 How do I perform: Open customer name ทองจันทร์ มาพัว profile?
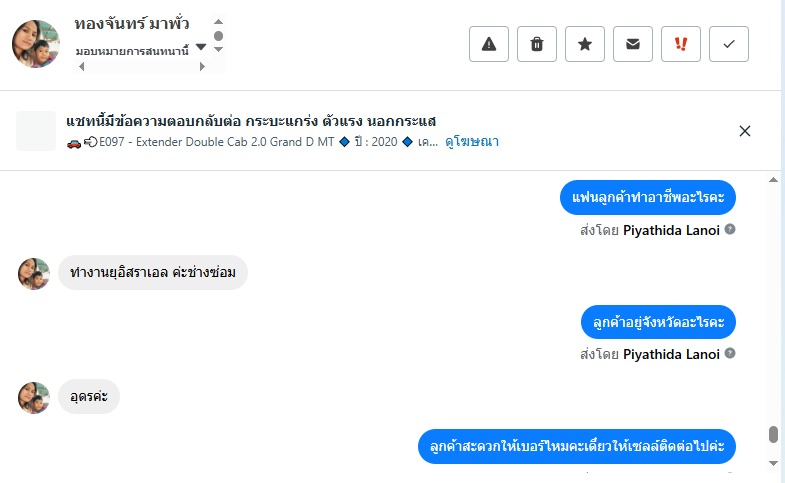[132, 23]
